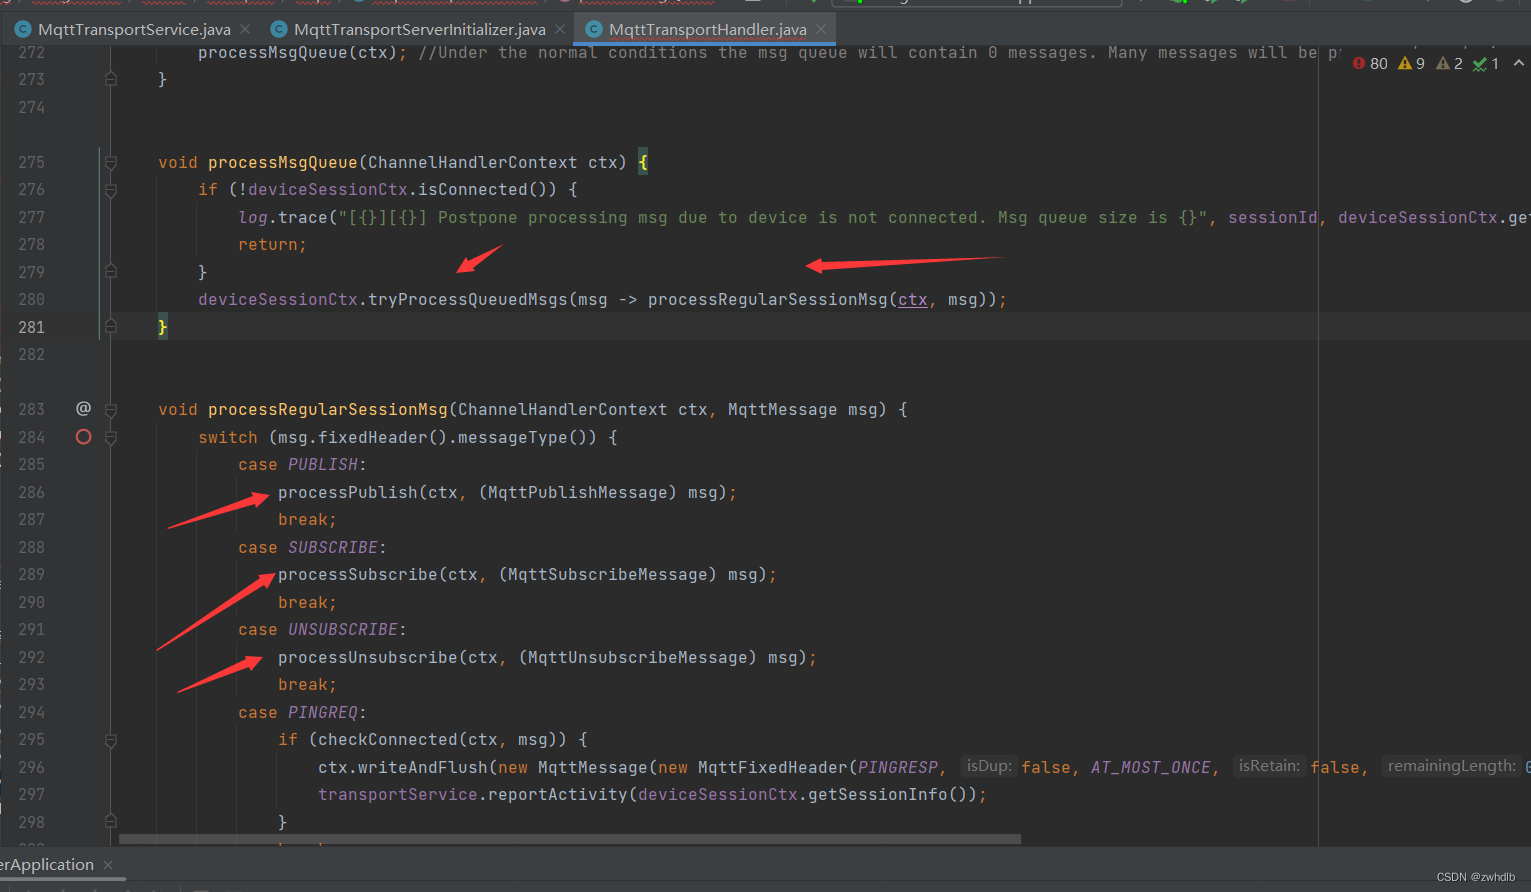Click the processPublish method call

(348, 493)
